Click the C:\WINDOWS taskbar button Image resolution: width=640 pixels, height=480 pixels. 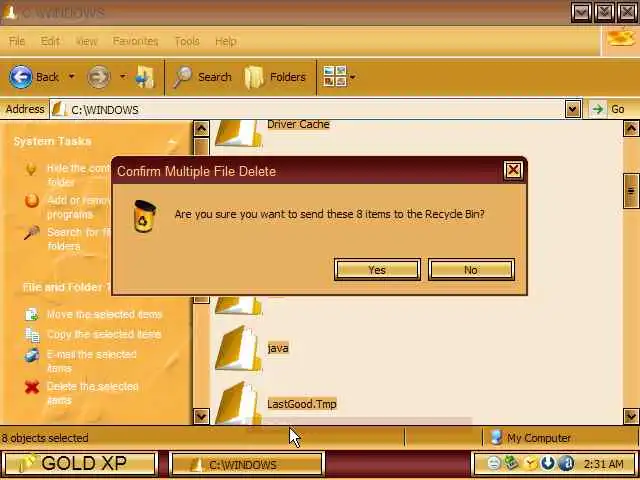click(247, 464)
